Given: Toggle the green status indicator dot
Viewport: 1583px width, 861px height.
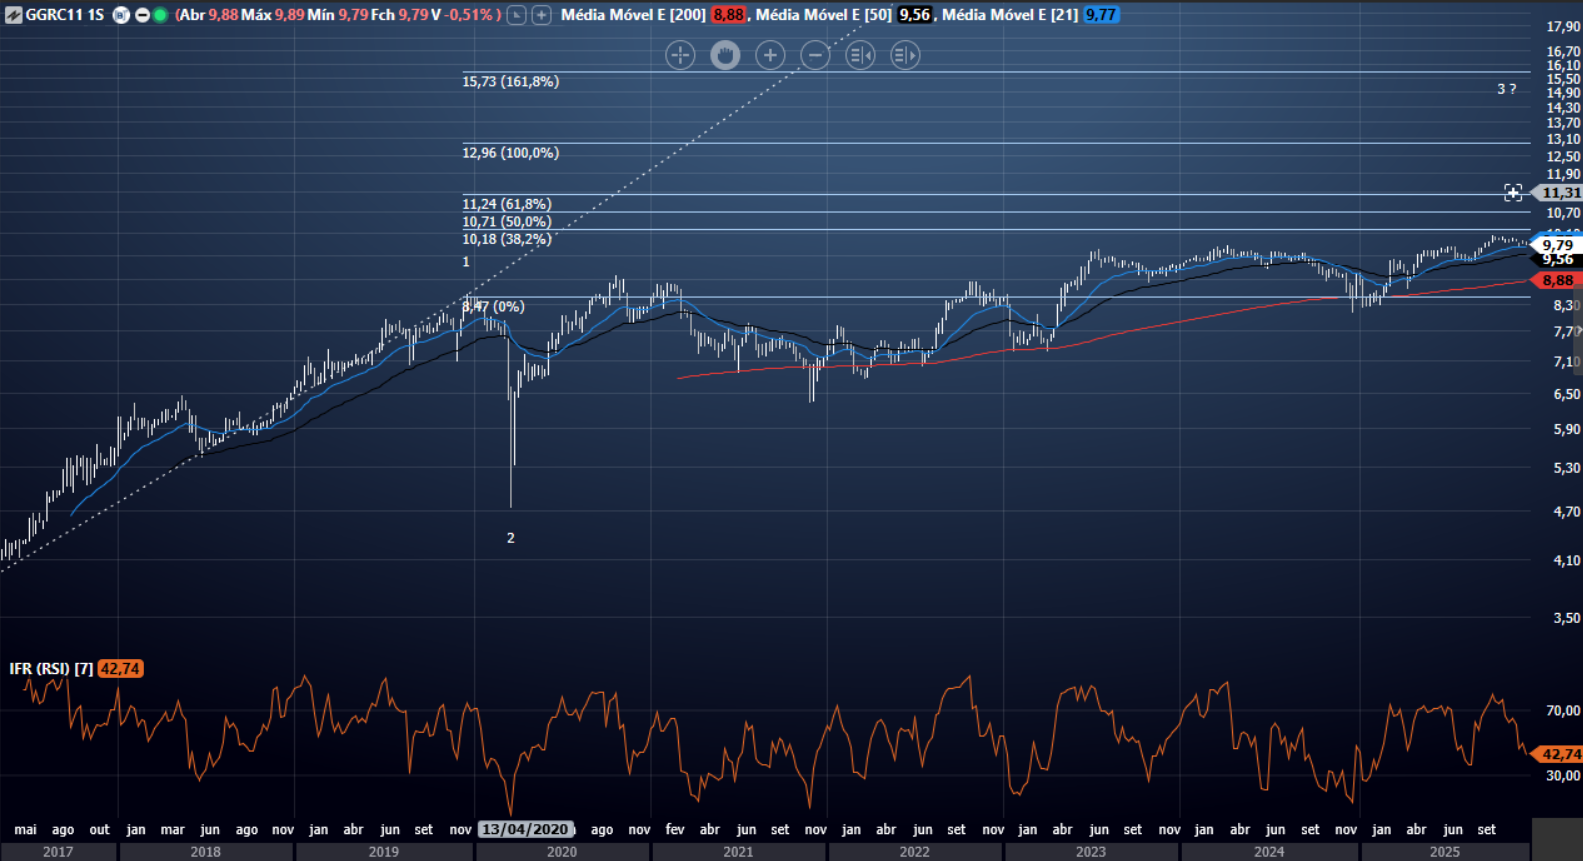Looking at the screenshot, I should (x=160, y=15).
